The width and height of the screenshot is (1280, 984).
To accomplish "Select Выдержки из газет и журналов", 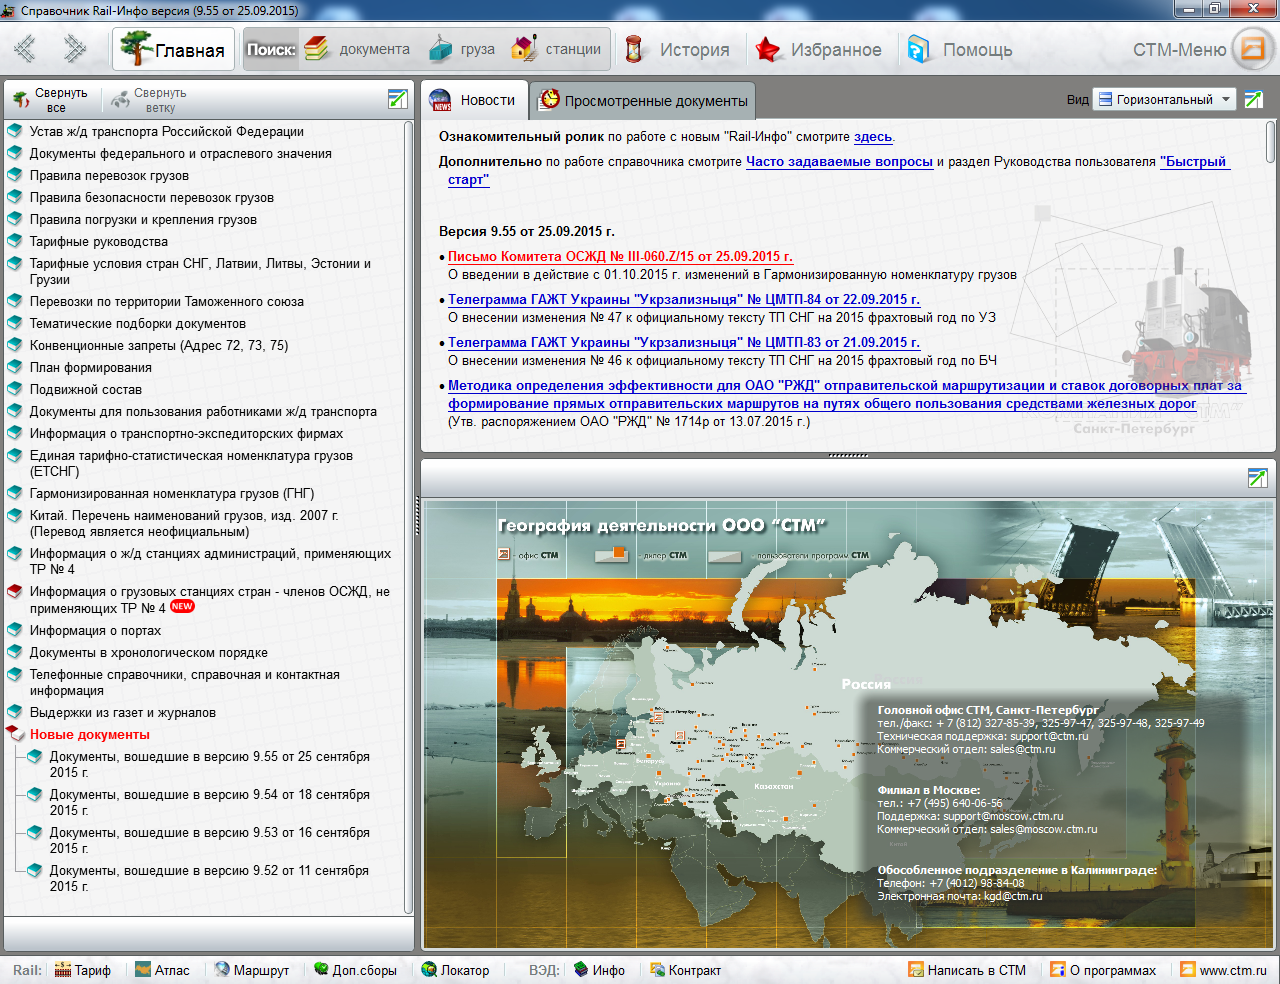I will [122, 712].
